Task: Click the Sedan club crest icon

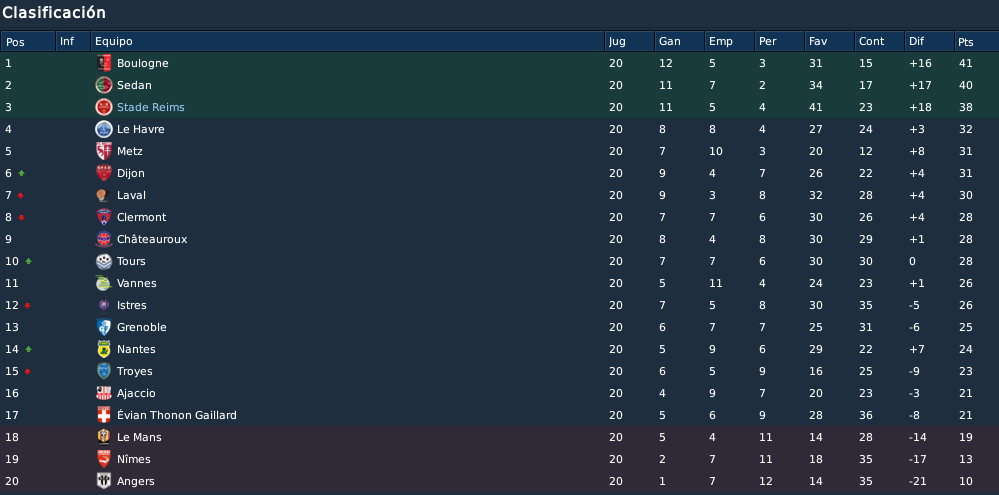Action: click(103, 85)
